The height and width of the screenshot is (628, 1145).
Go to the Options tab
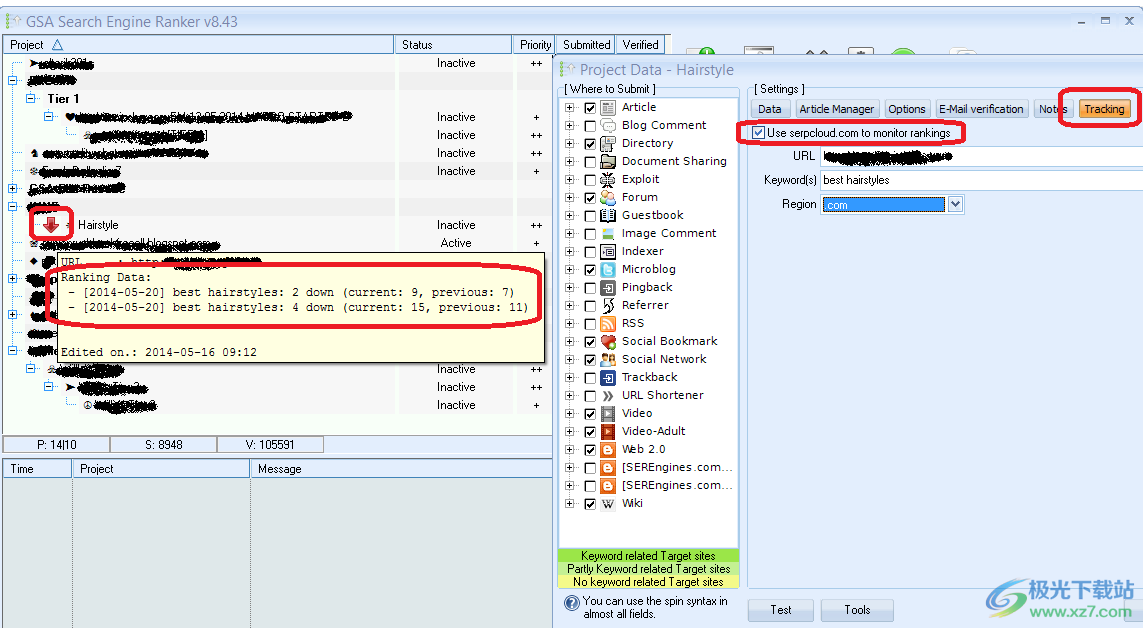[x=907, y=109]
